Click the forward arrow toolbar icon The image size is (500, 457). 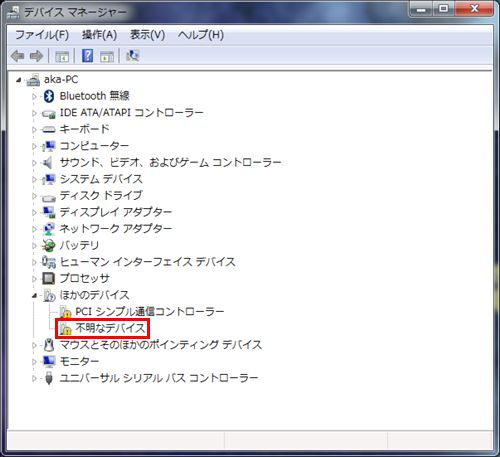click(36, 56)
